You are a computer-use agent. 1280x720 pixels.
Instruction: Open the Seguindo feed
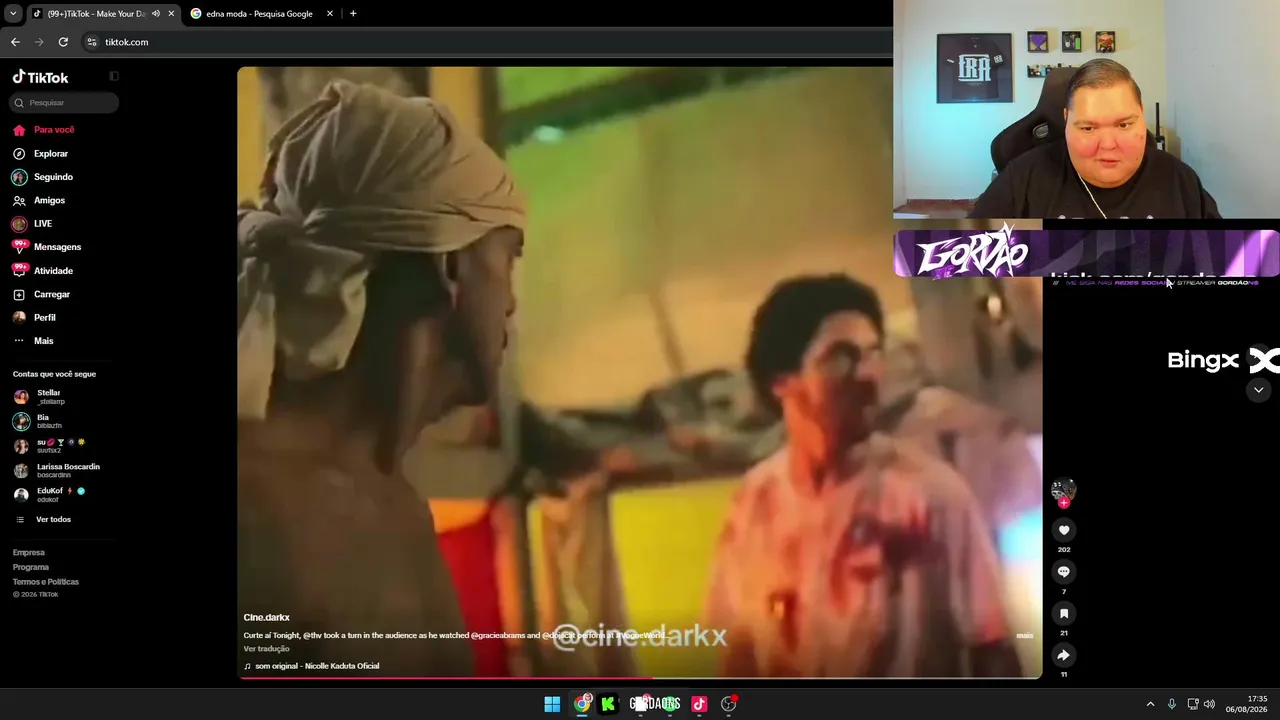pyautogui.click(x=42, y=177)
